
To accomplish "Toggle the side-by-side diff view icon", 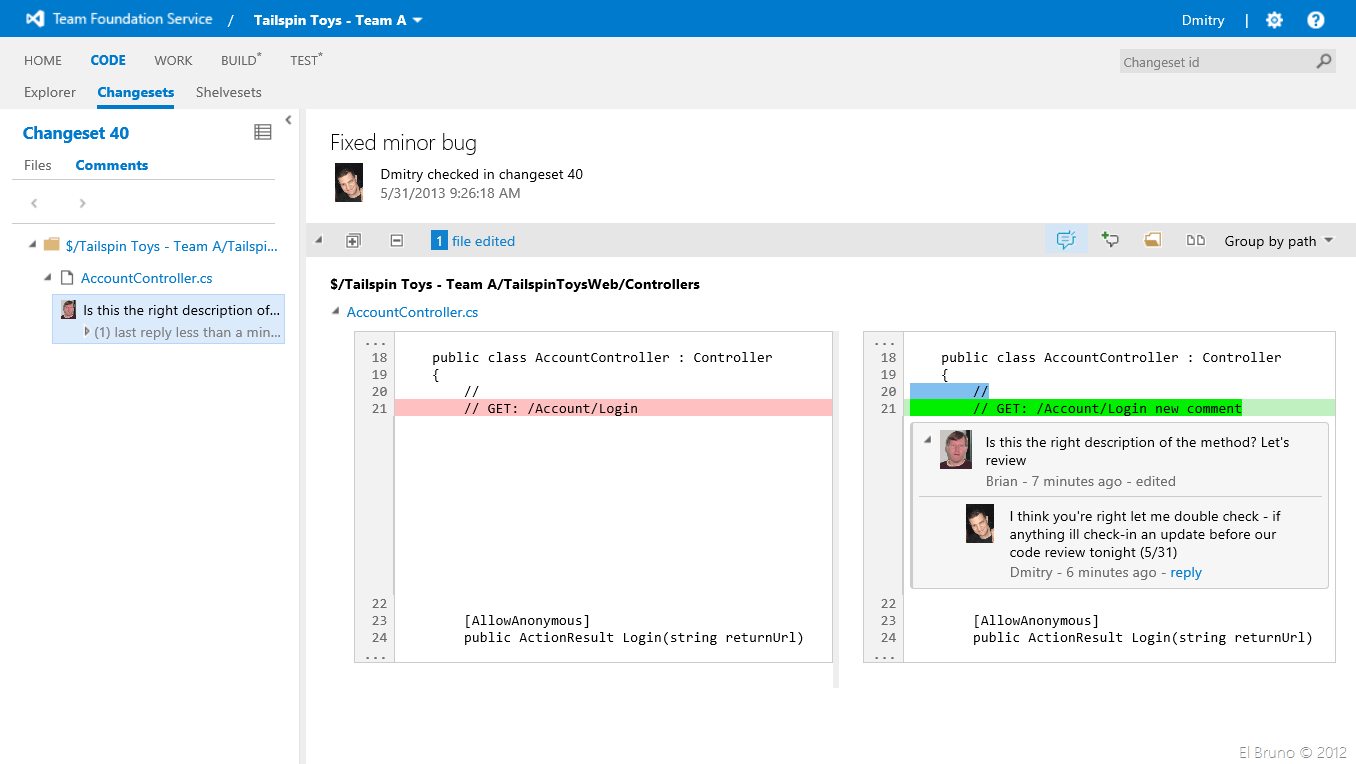I will point(1195,240).
